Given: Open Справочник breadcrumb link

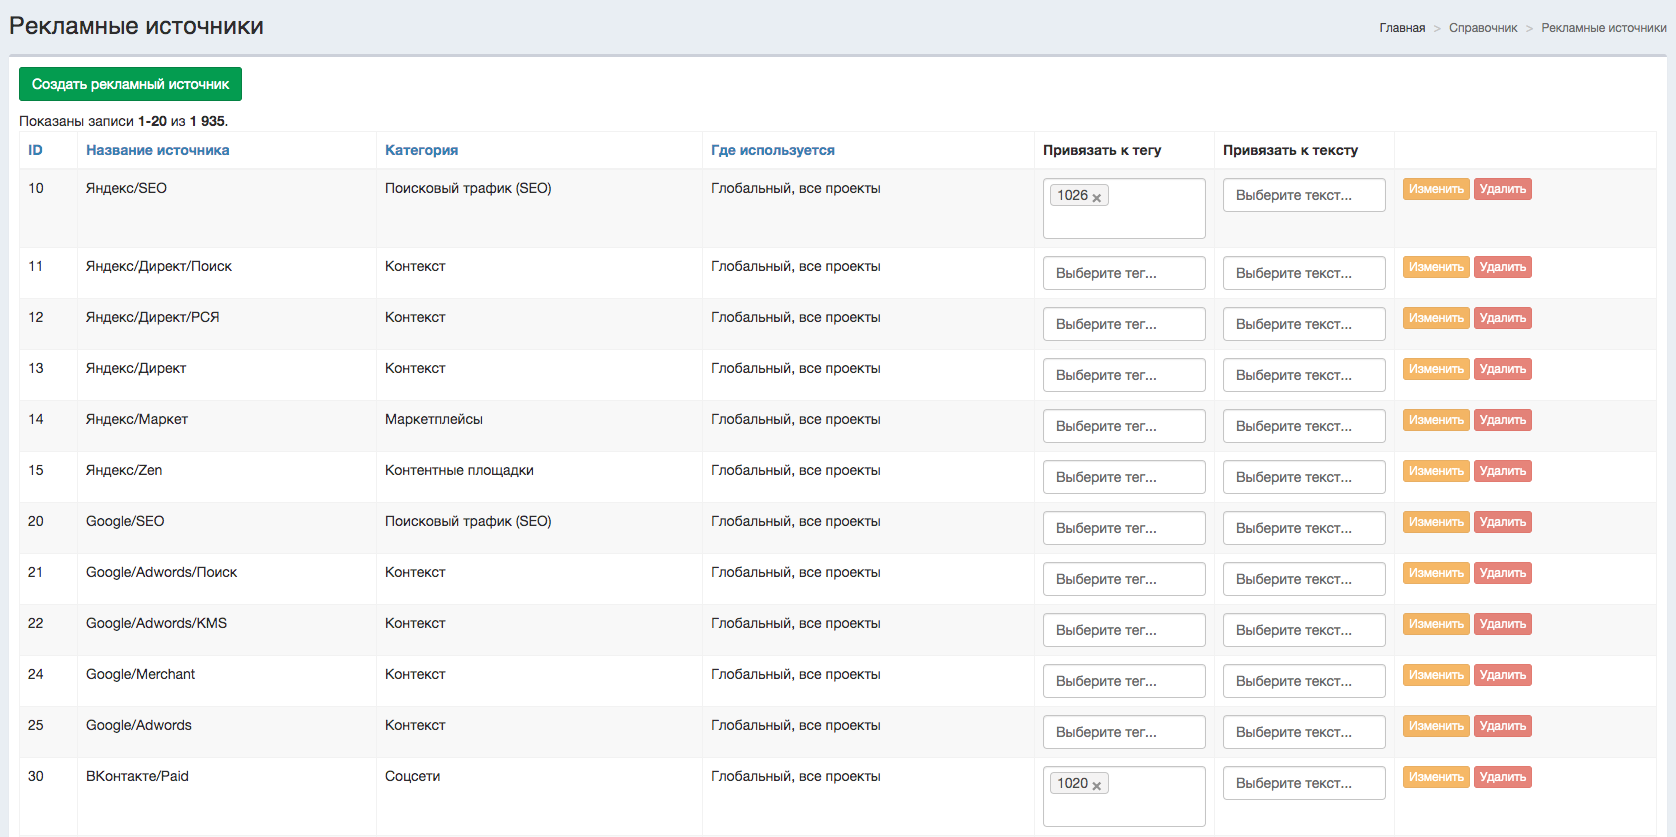Looking at the screenshot, I should pyautogui.click(x=1483, y=28).
